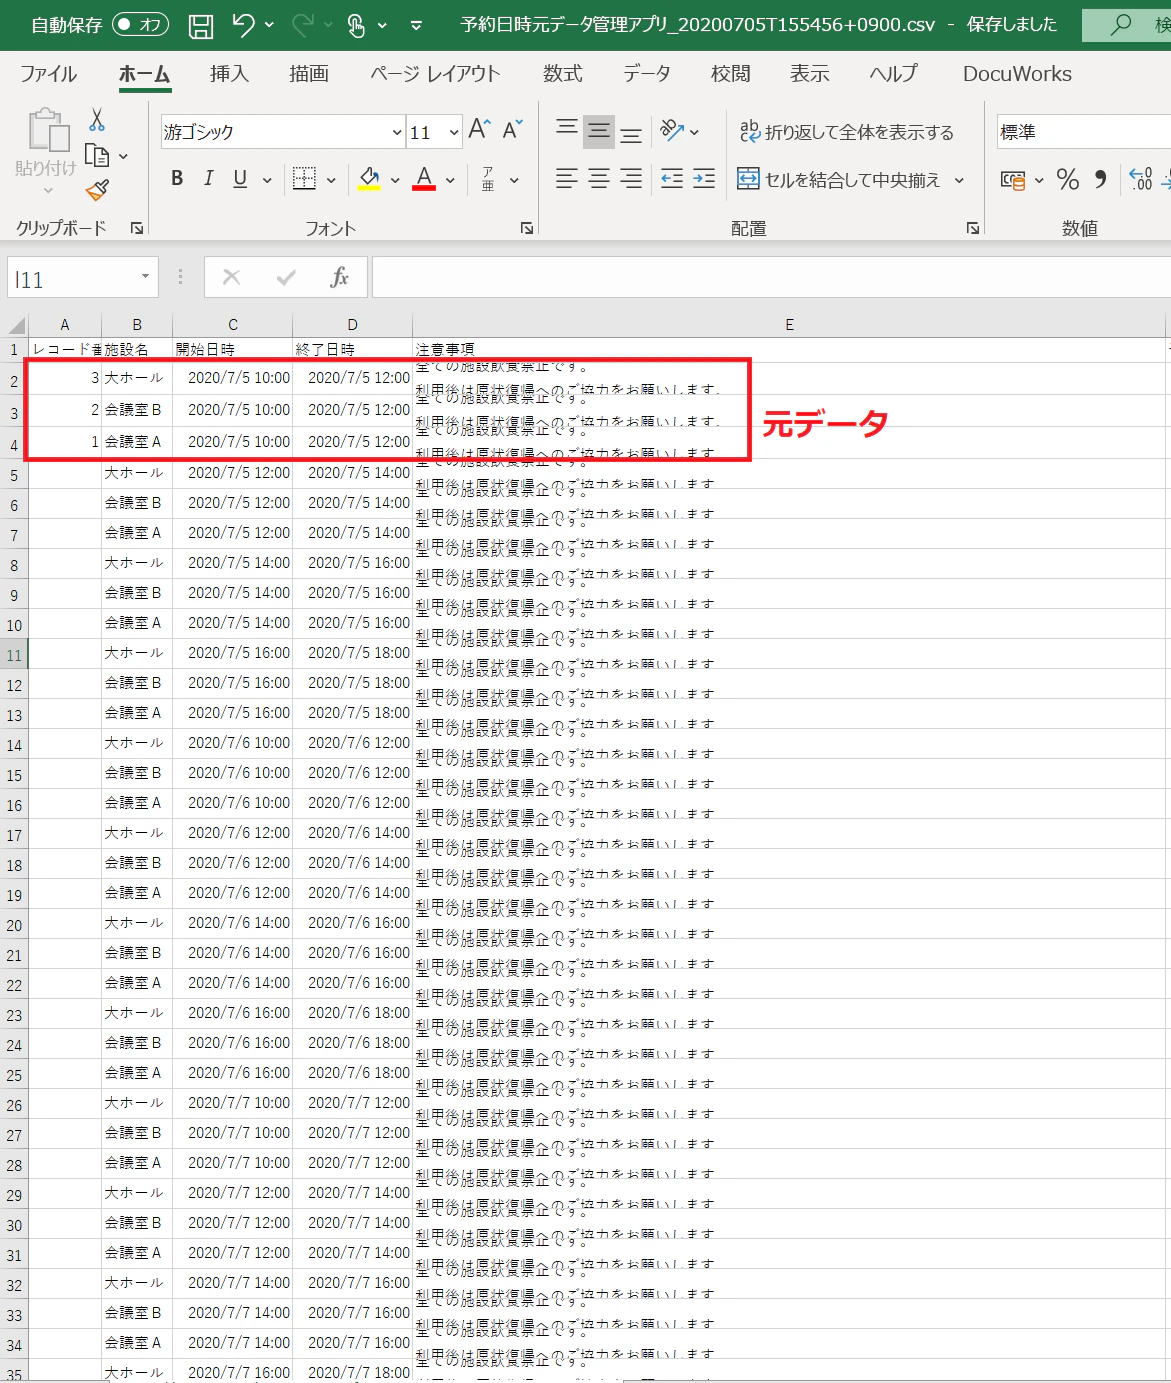Image resolution: width=1171 pixels, height=1383 pixels.
Task: Center text horizontally
Action: 599,179
